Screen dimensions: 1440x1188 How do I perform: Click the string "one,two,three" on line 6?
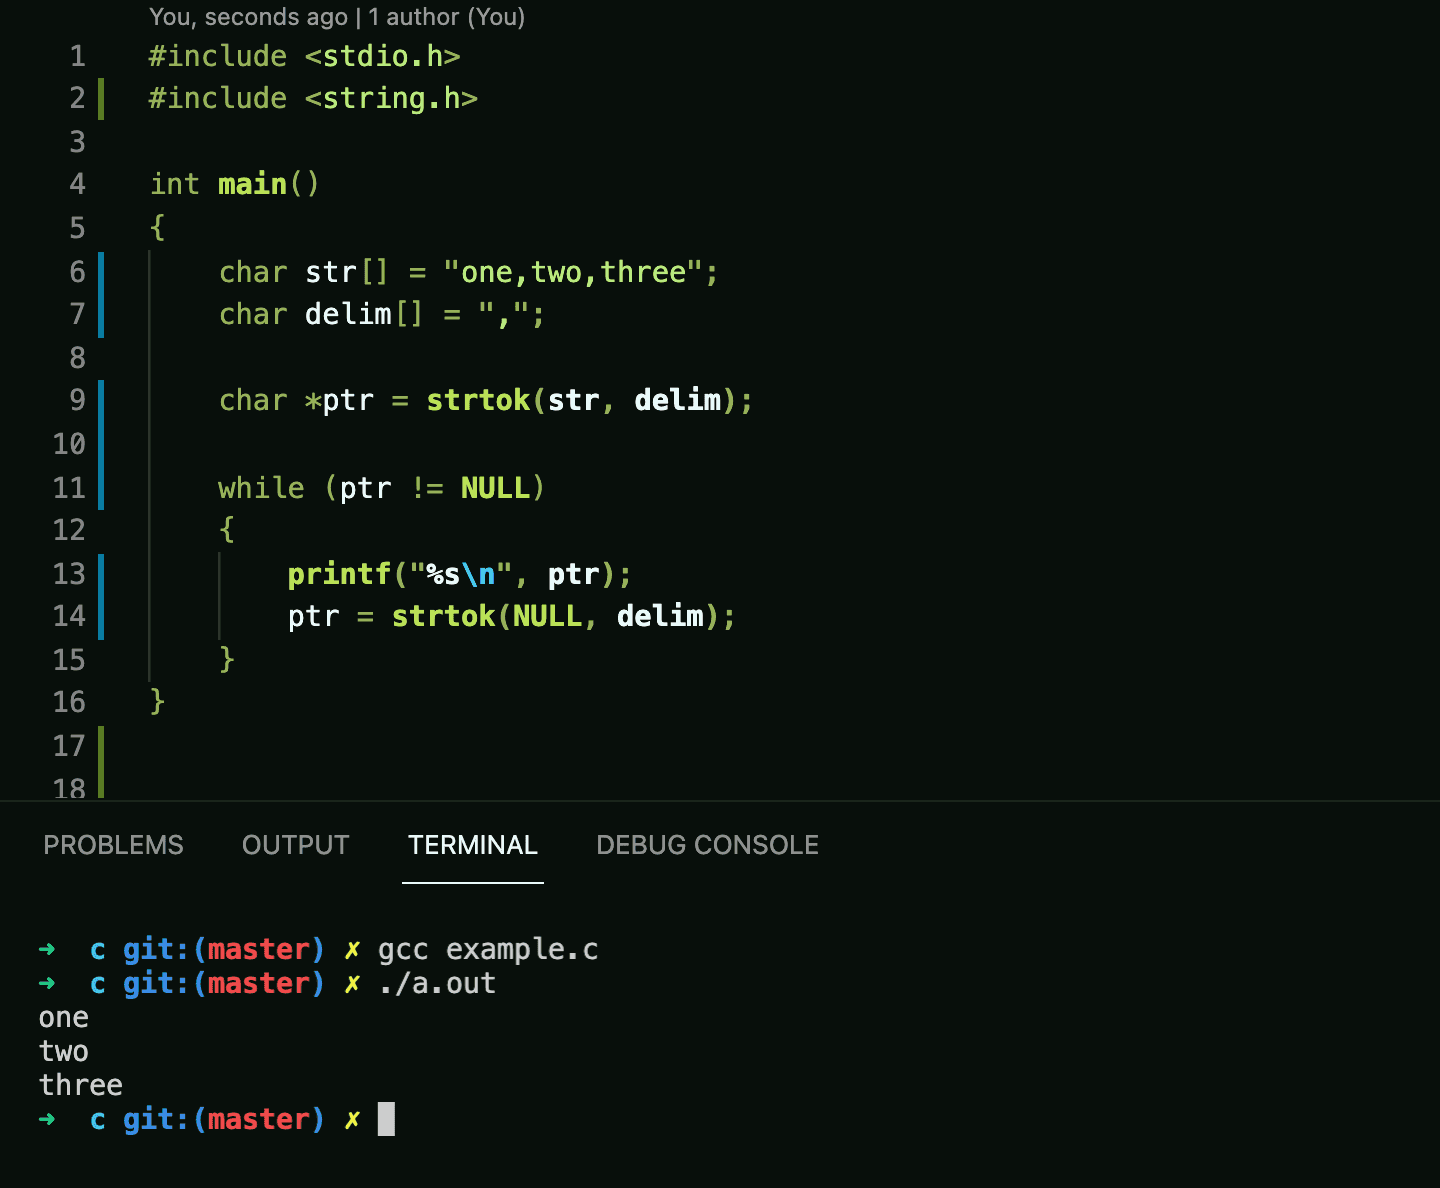(x=578, y=271)
